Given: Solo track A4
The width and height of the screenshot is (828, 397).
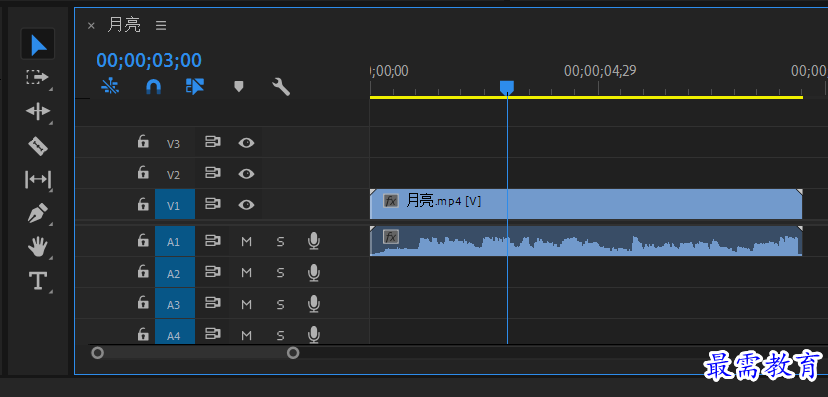Looking at the screenshot, I should [280, 335].
